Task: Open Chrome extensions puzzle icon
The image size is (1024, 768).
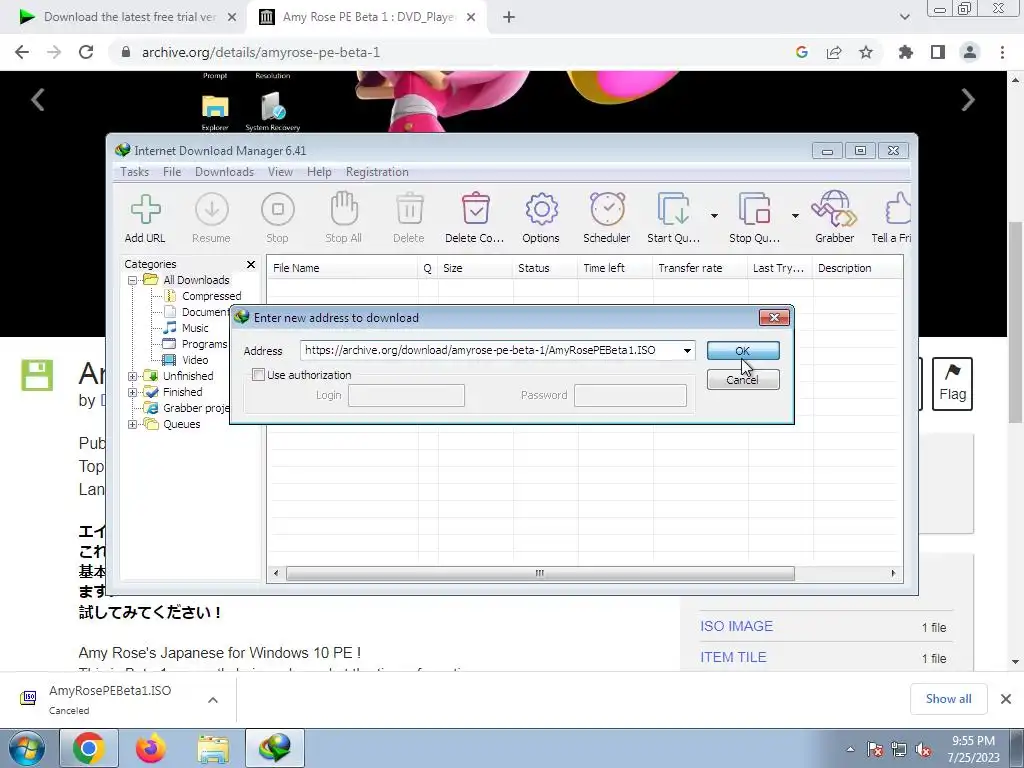Action: tap(905, 52)
